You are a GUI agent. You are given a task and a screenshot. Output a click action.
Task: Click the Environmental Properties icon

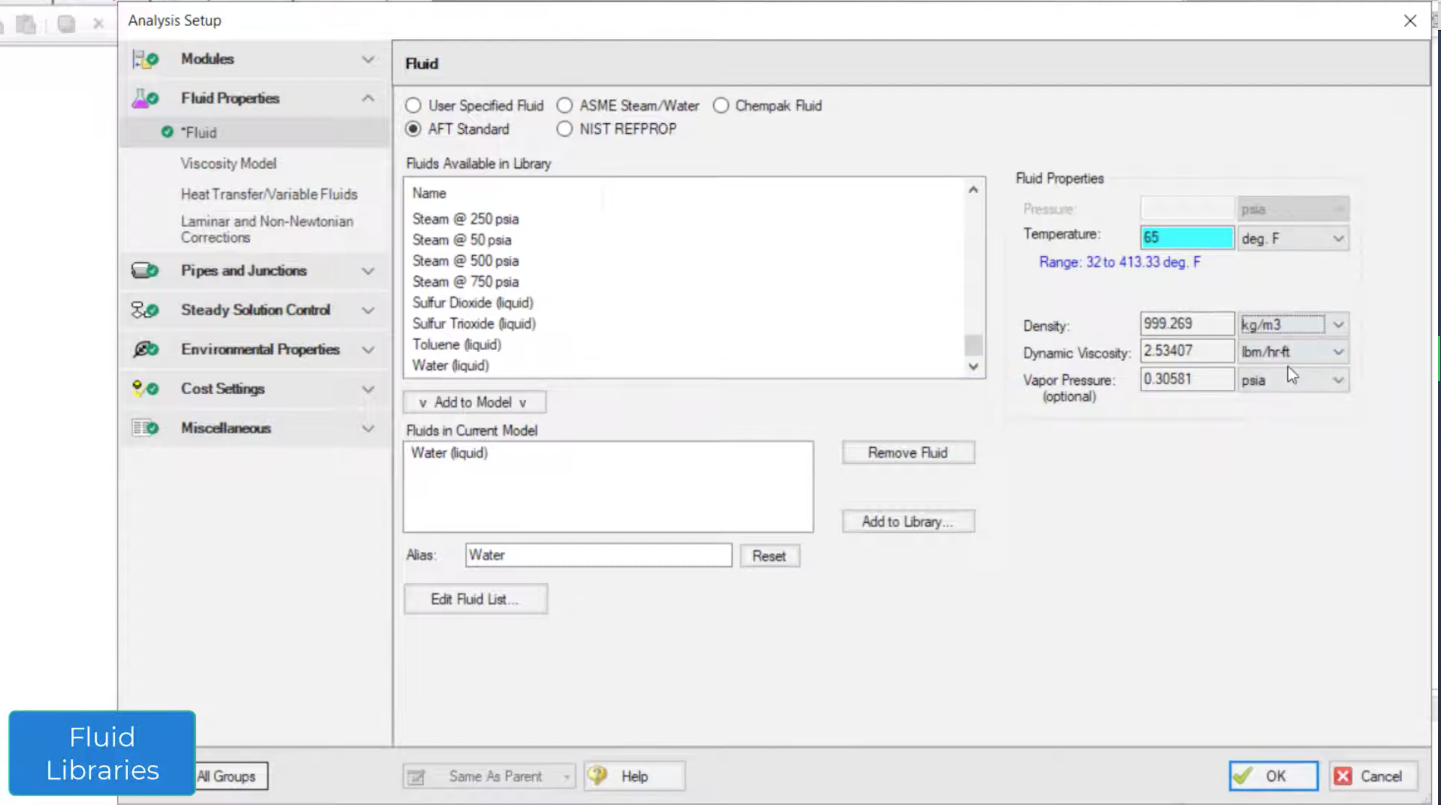[x=145, y=350]
